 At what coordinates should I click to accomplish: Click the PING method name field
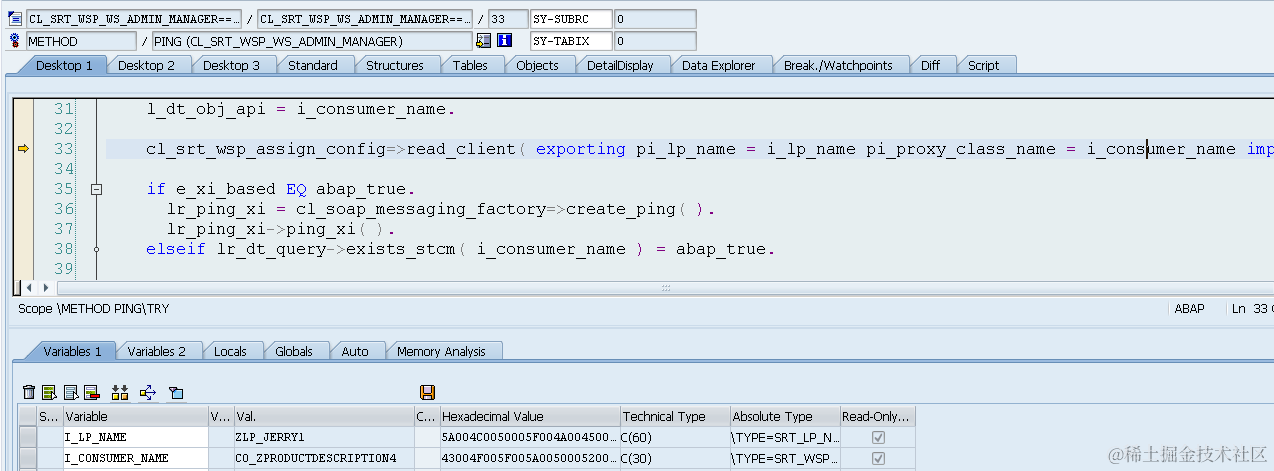311,41
